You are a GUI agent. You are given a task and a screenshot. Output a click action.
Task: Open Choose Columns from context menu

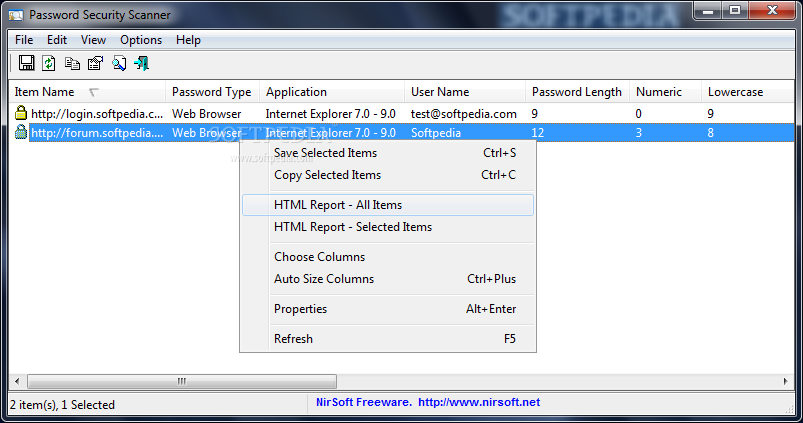(x=388, y=257)
